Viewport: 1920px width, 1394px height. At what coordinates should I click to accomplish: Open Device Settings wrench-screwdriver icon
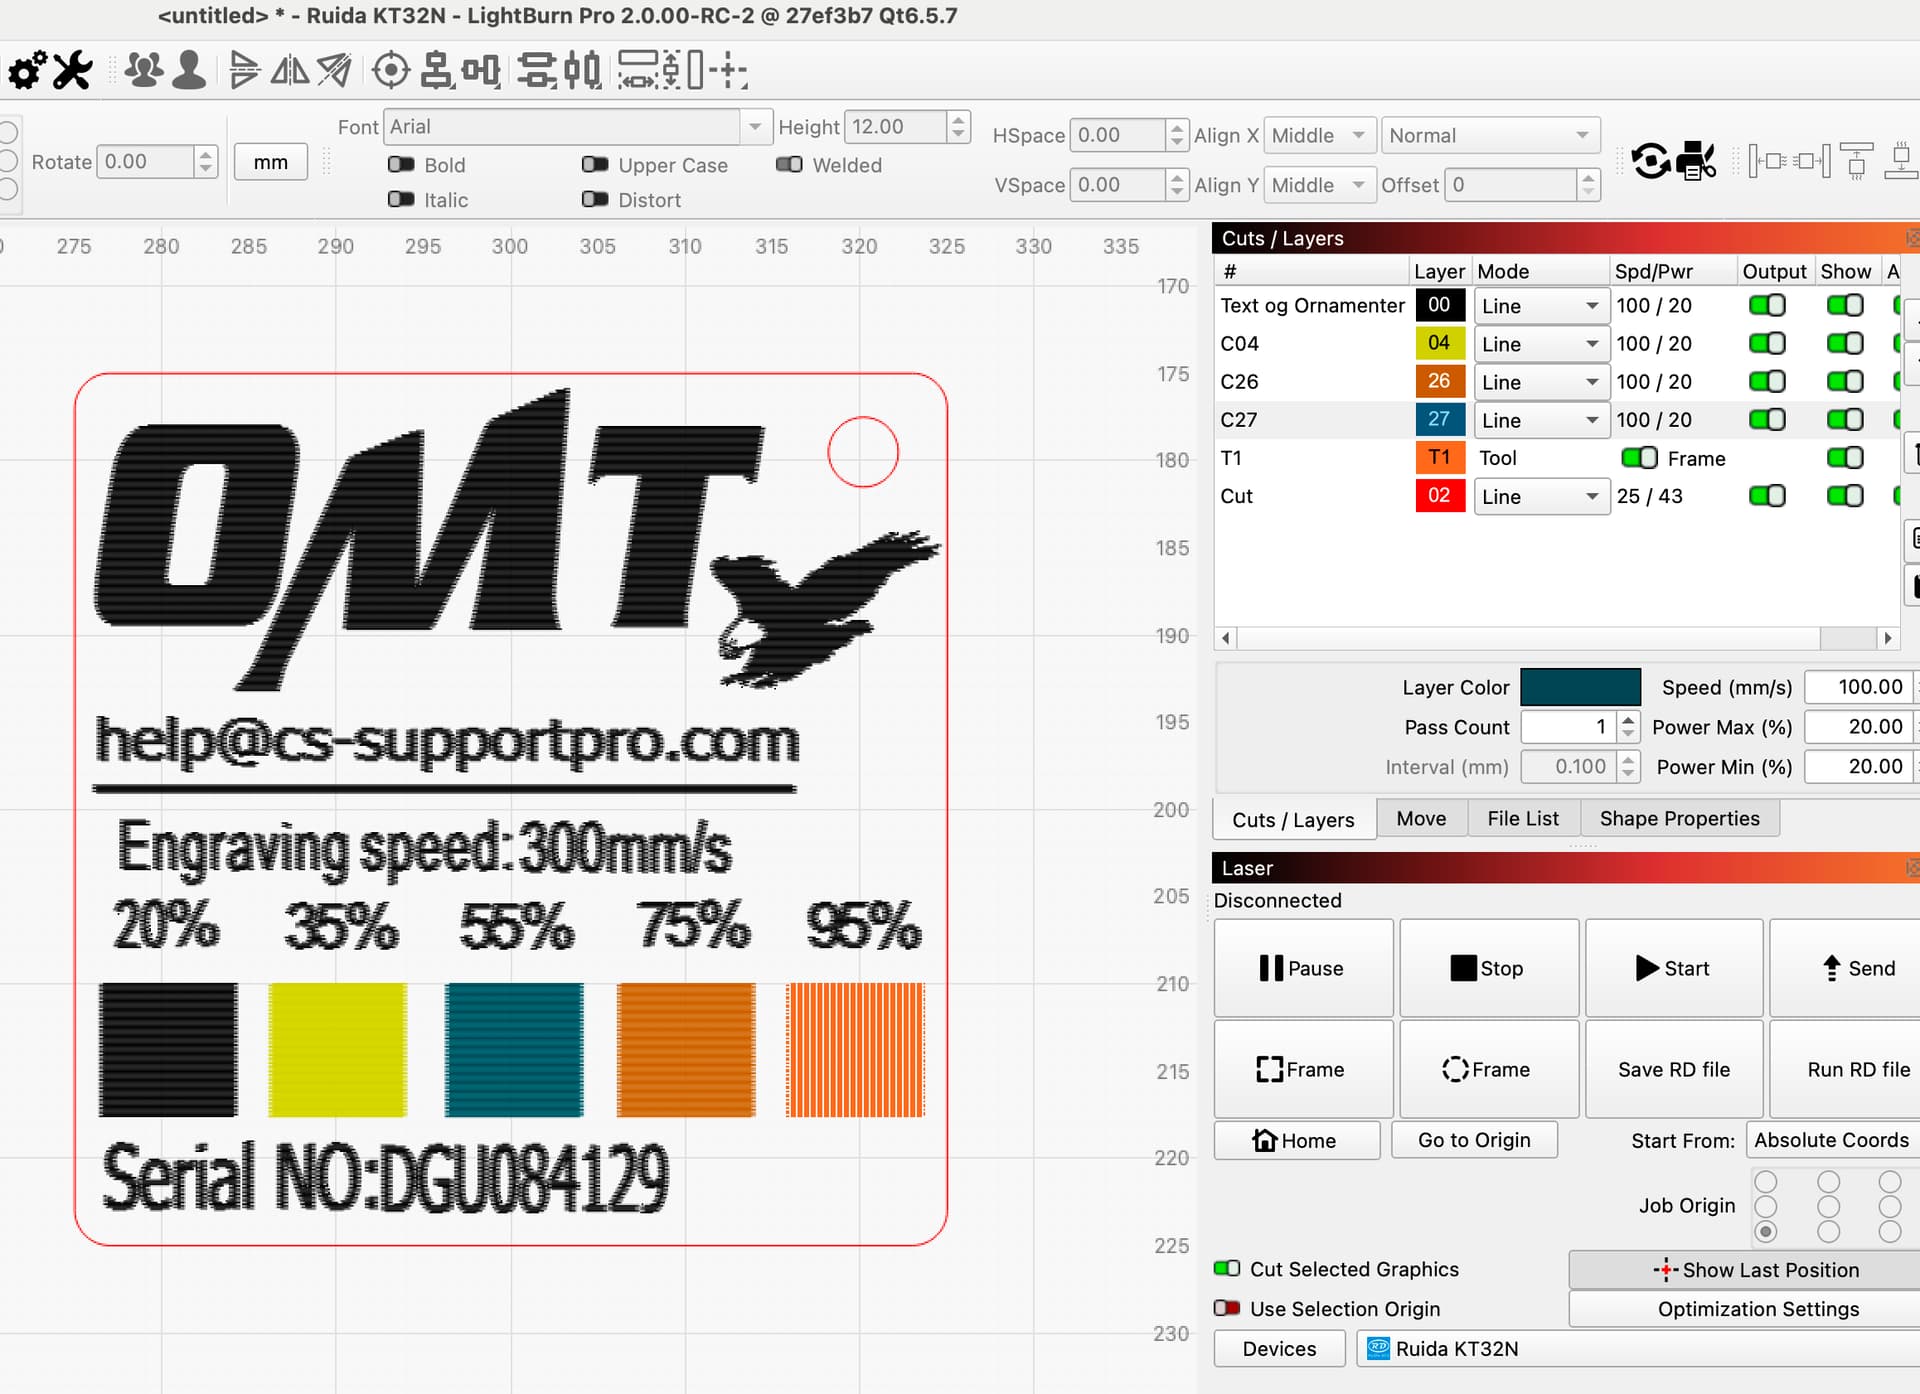pos(73,70)
